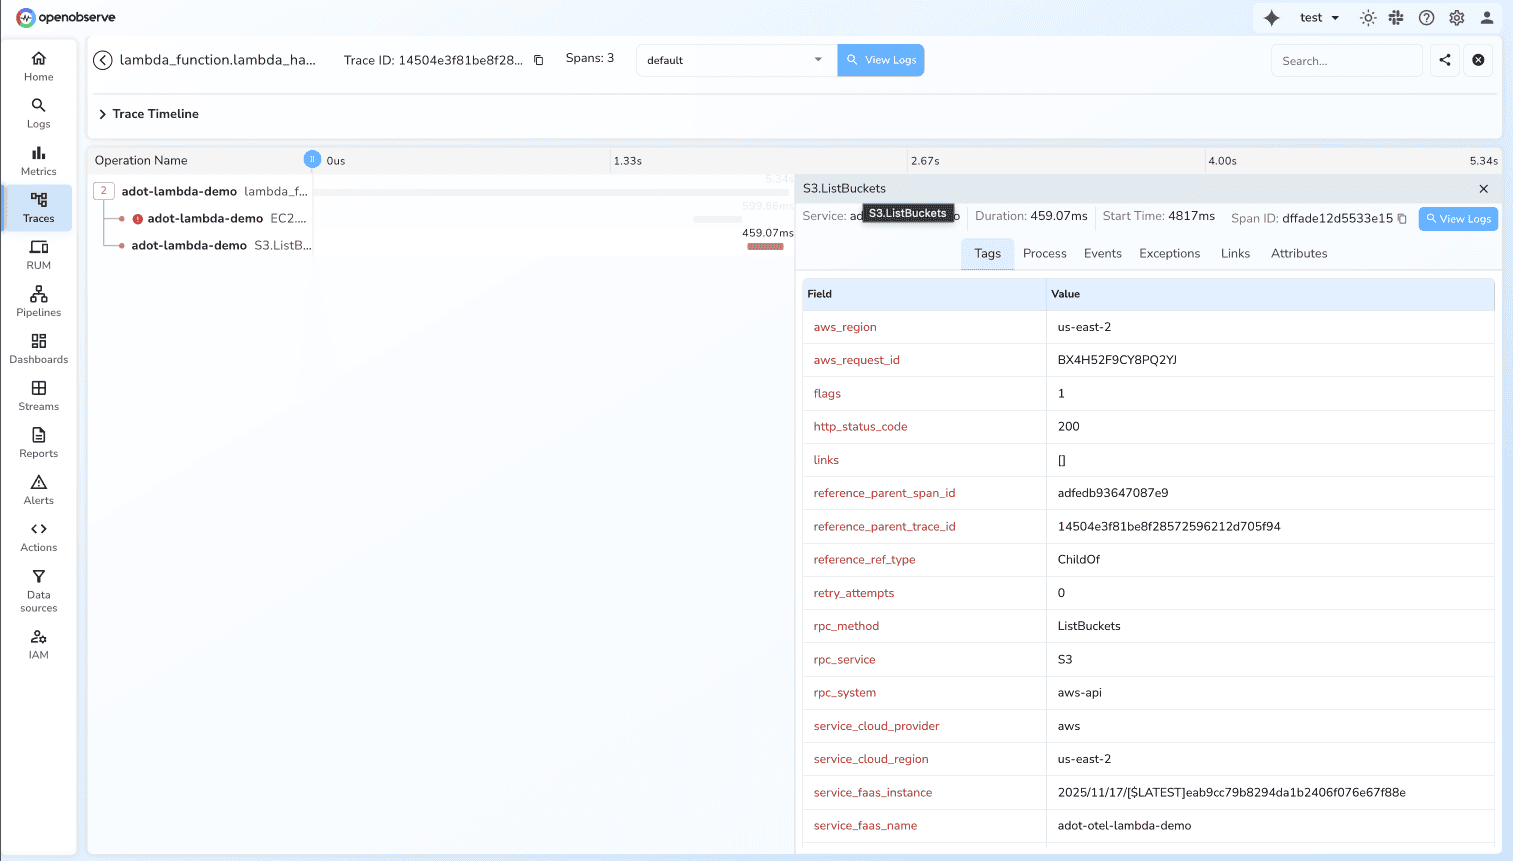Open the Pipelines section in sidebar
This screenshot has width=1513, height=861.
pos(38,301)
